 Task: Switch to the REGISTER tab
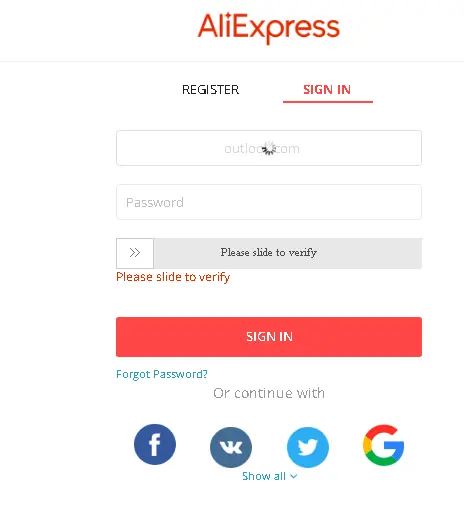[x=210, y=90]
